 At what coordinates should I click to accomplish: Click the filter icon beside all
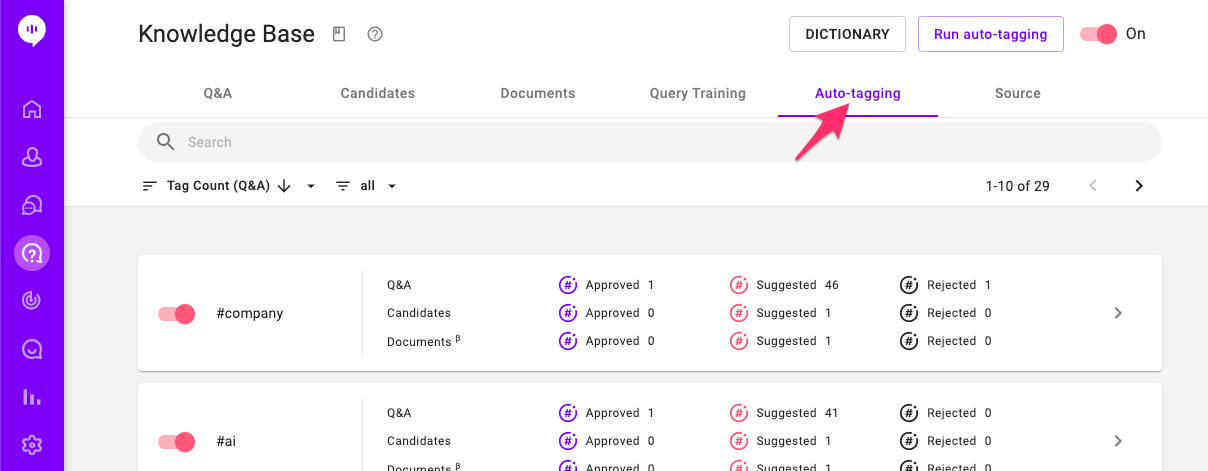click(x=343, y=186)
